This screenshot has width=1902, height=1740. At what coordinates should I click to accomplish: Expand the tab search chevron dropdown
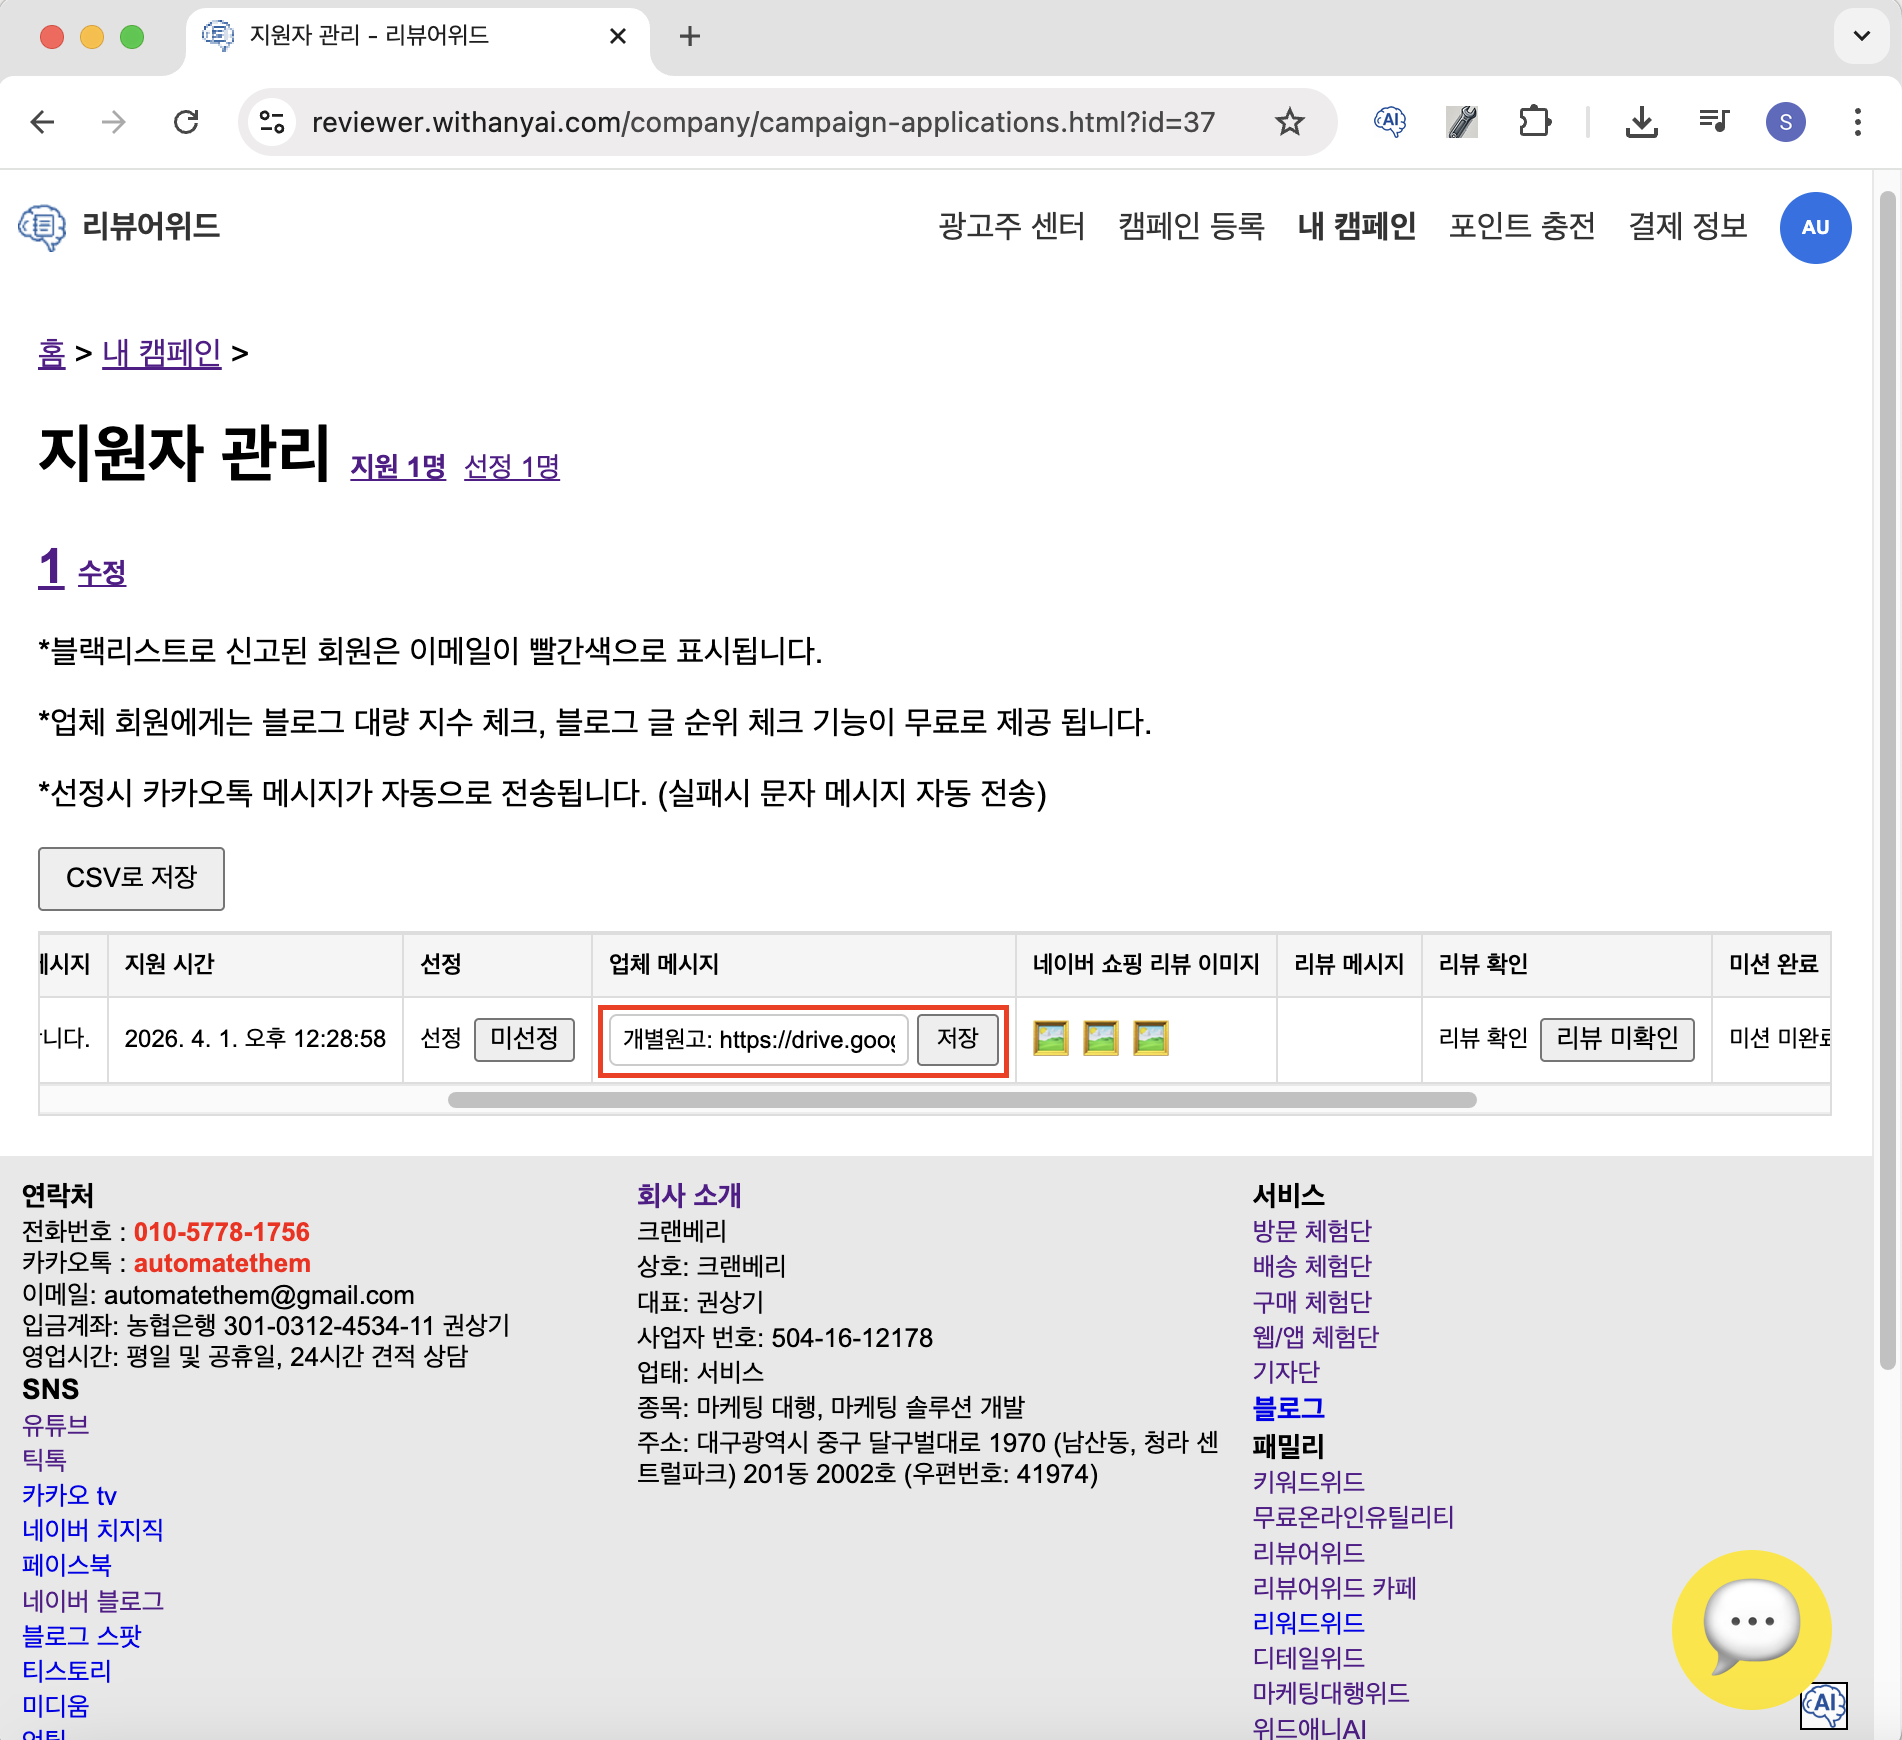point(1861,37)
